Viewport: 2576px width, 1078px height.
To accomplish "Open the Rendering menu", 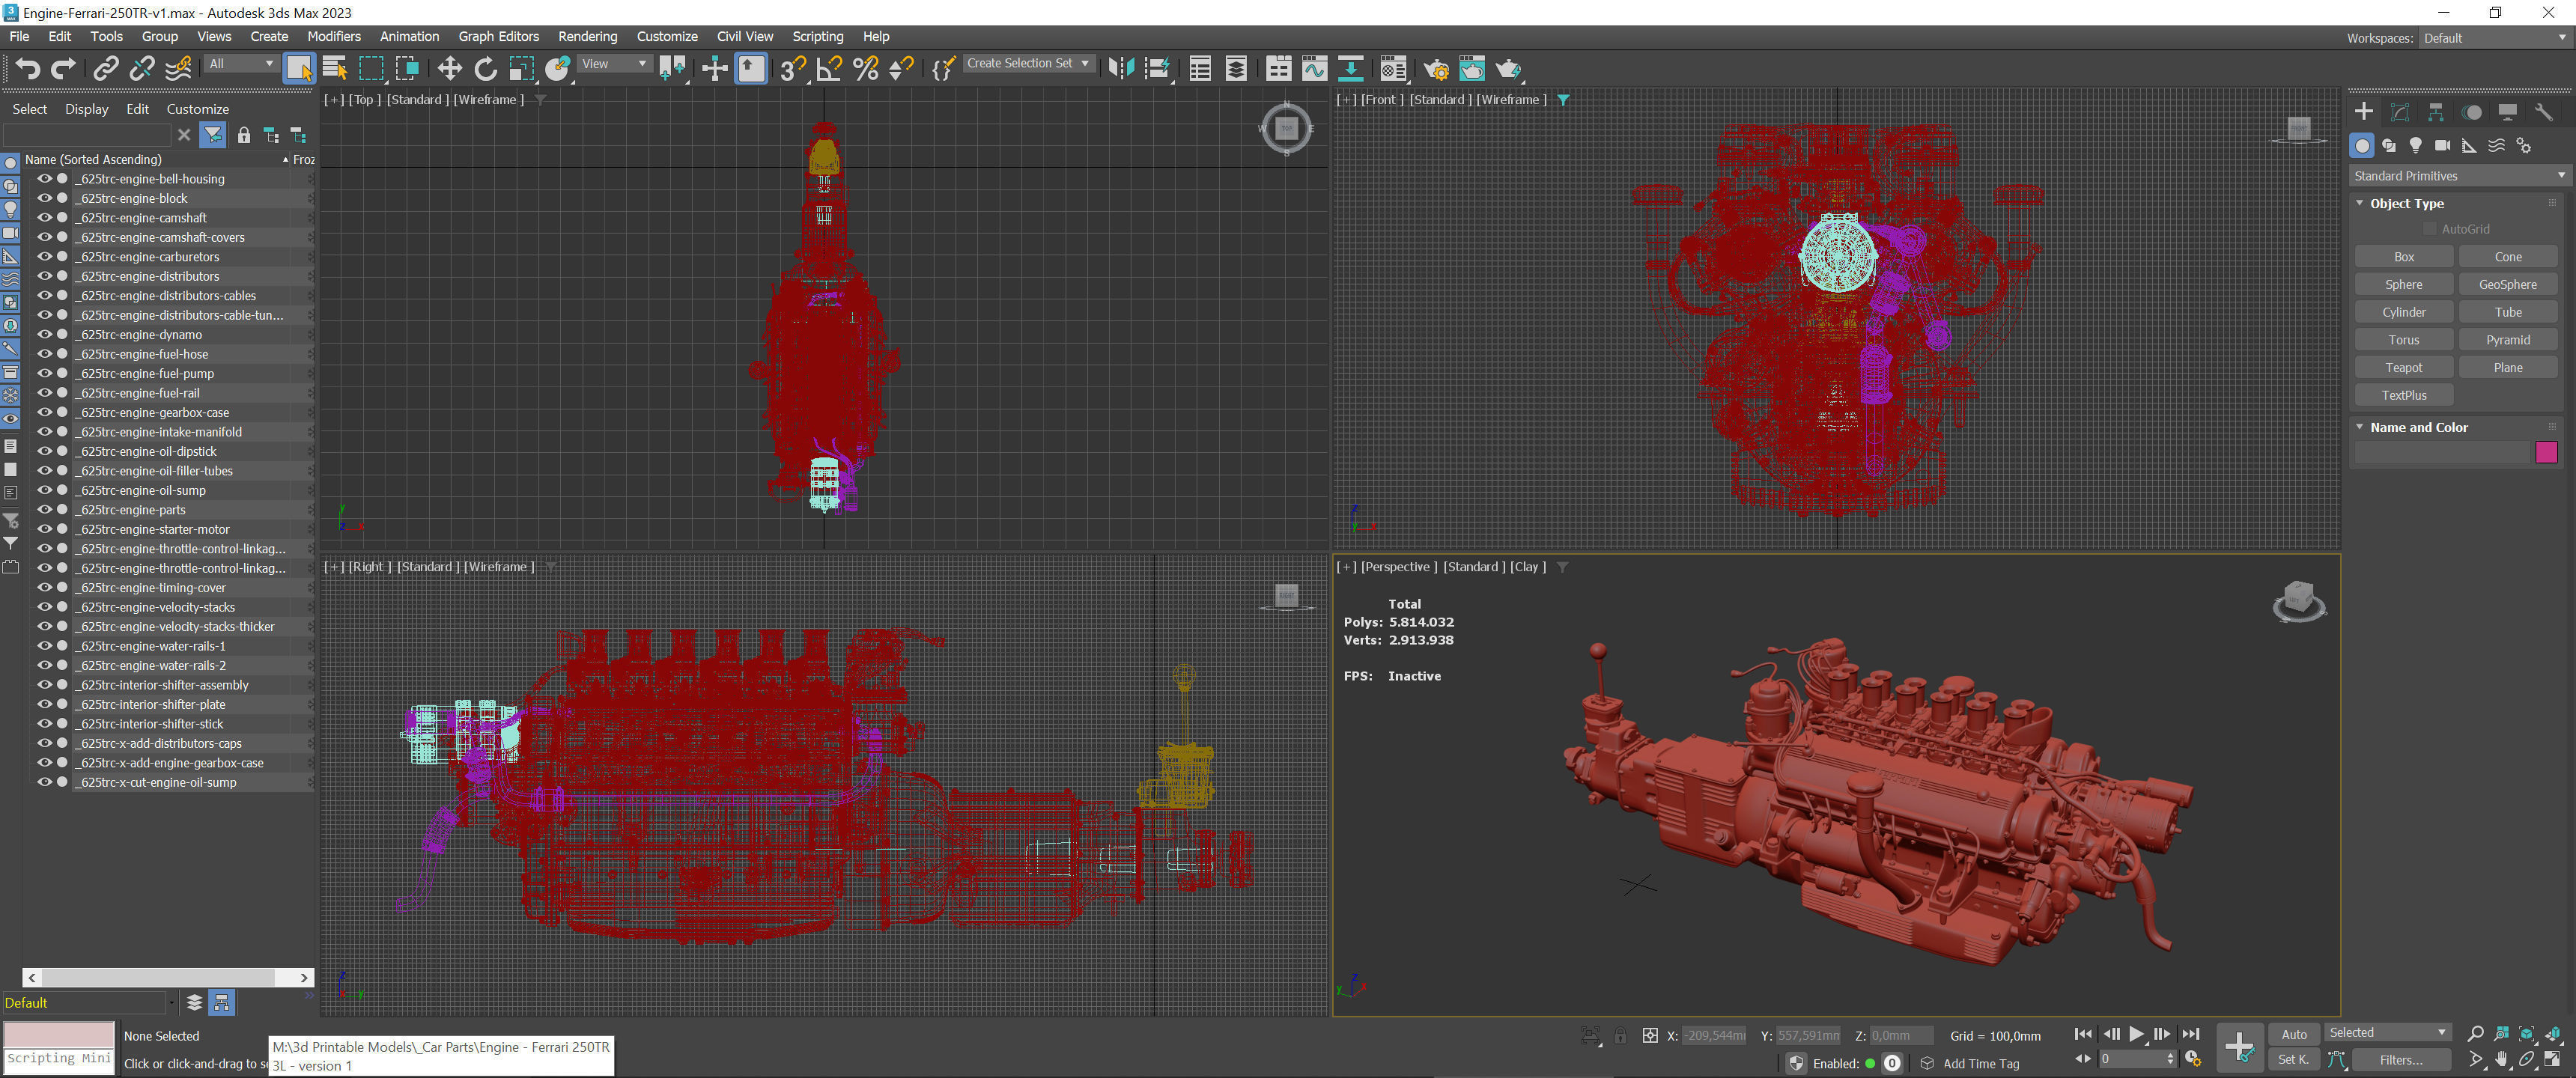I will point(587,36).
